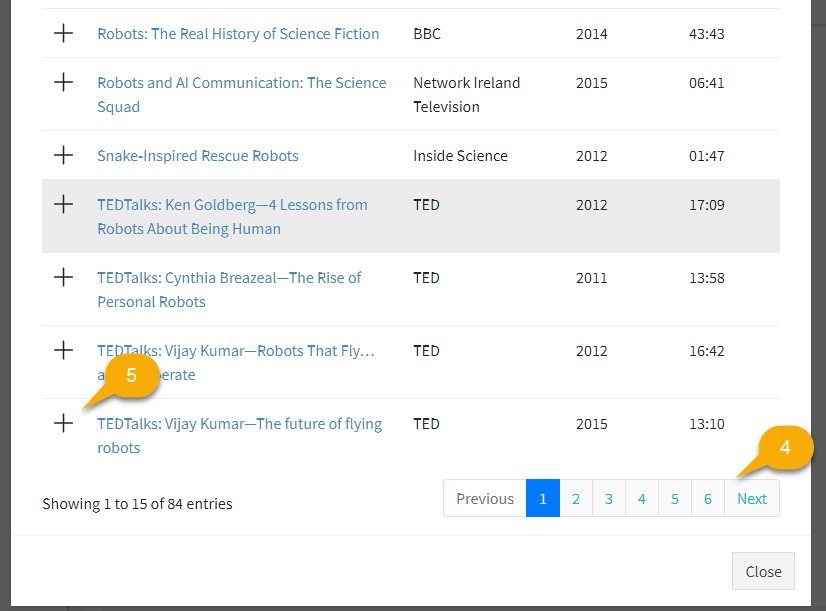Click plus icon beside Robots and AI Communication

click(63, 82)
